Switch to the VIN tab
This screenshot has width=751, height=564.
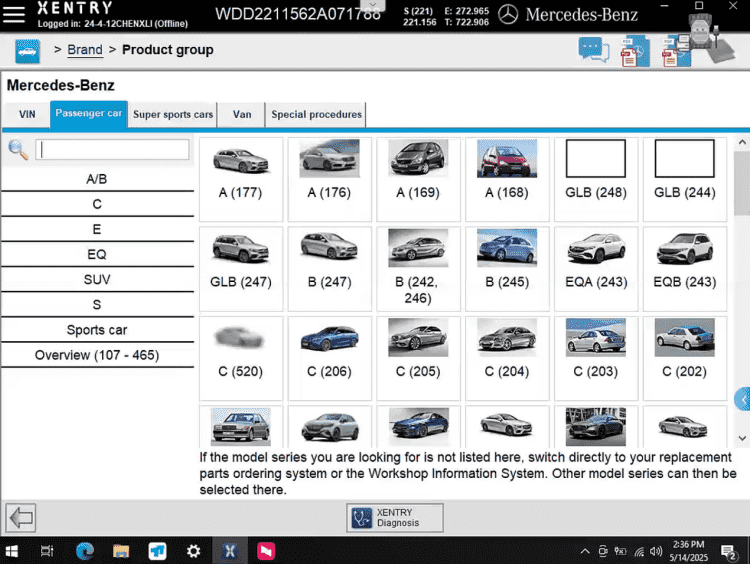pyautogui.click(x=27, y=114)
